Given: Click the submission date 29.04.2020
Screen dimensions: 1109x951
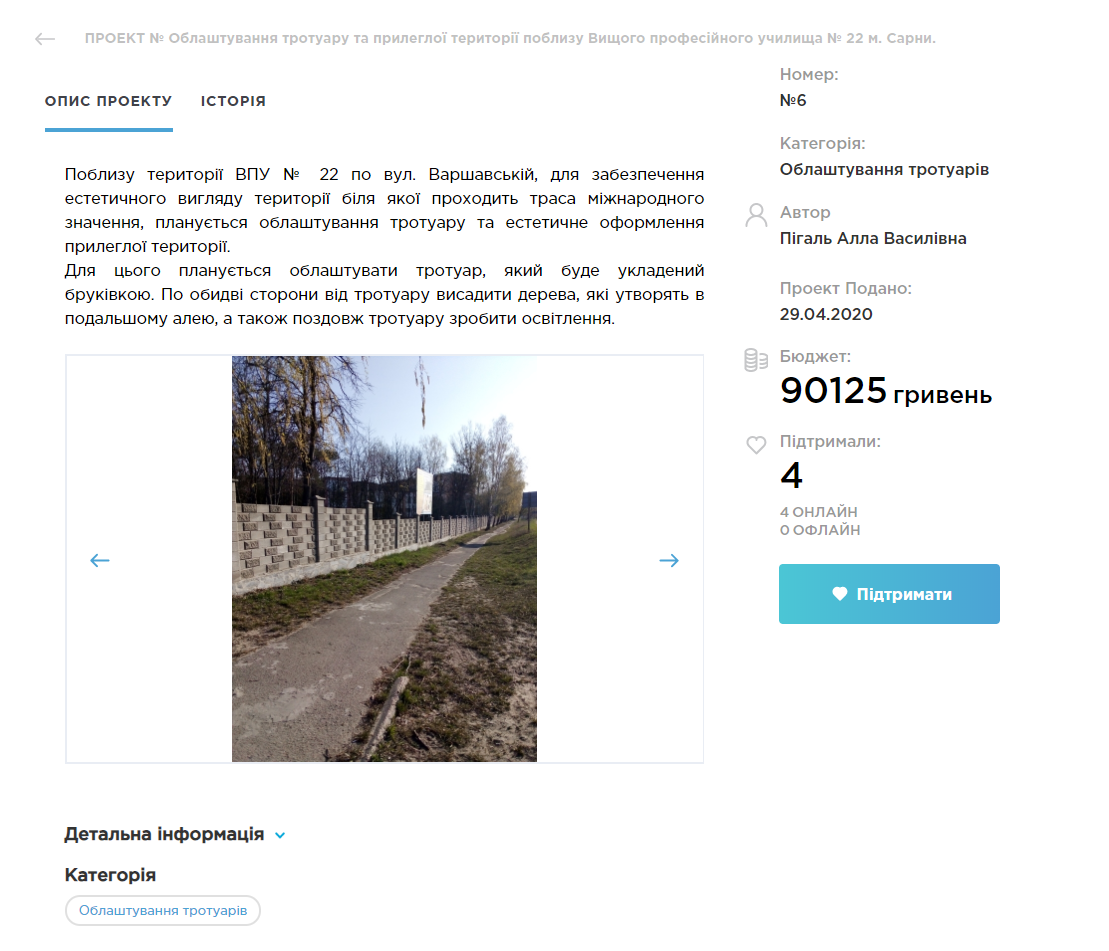Looking at the screenshot, I should [x=826, y=315].
